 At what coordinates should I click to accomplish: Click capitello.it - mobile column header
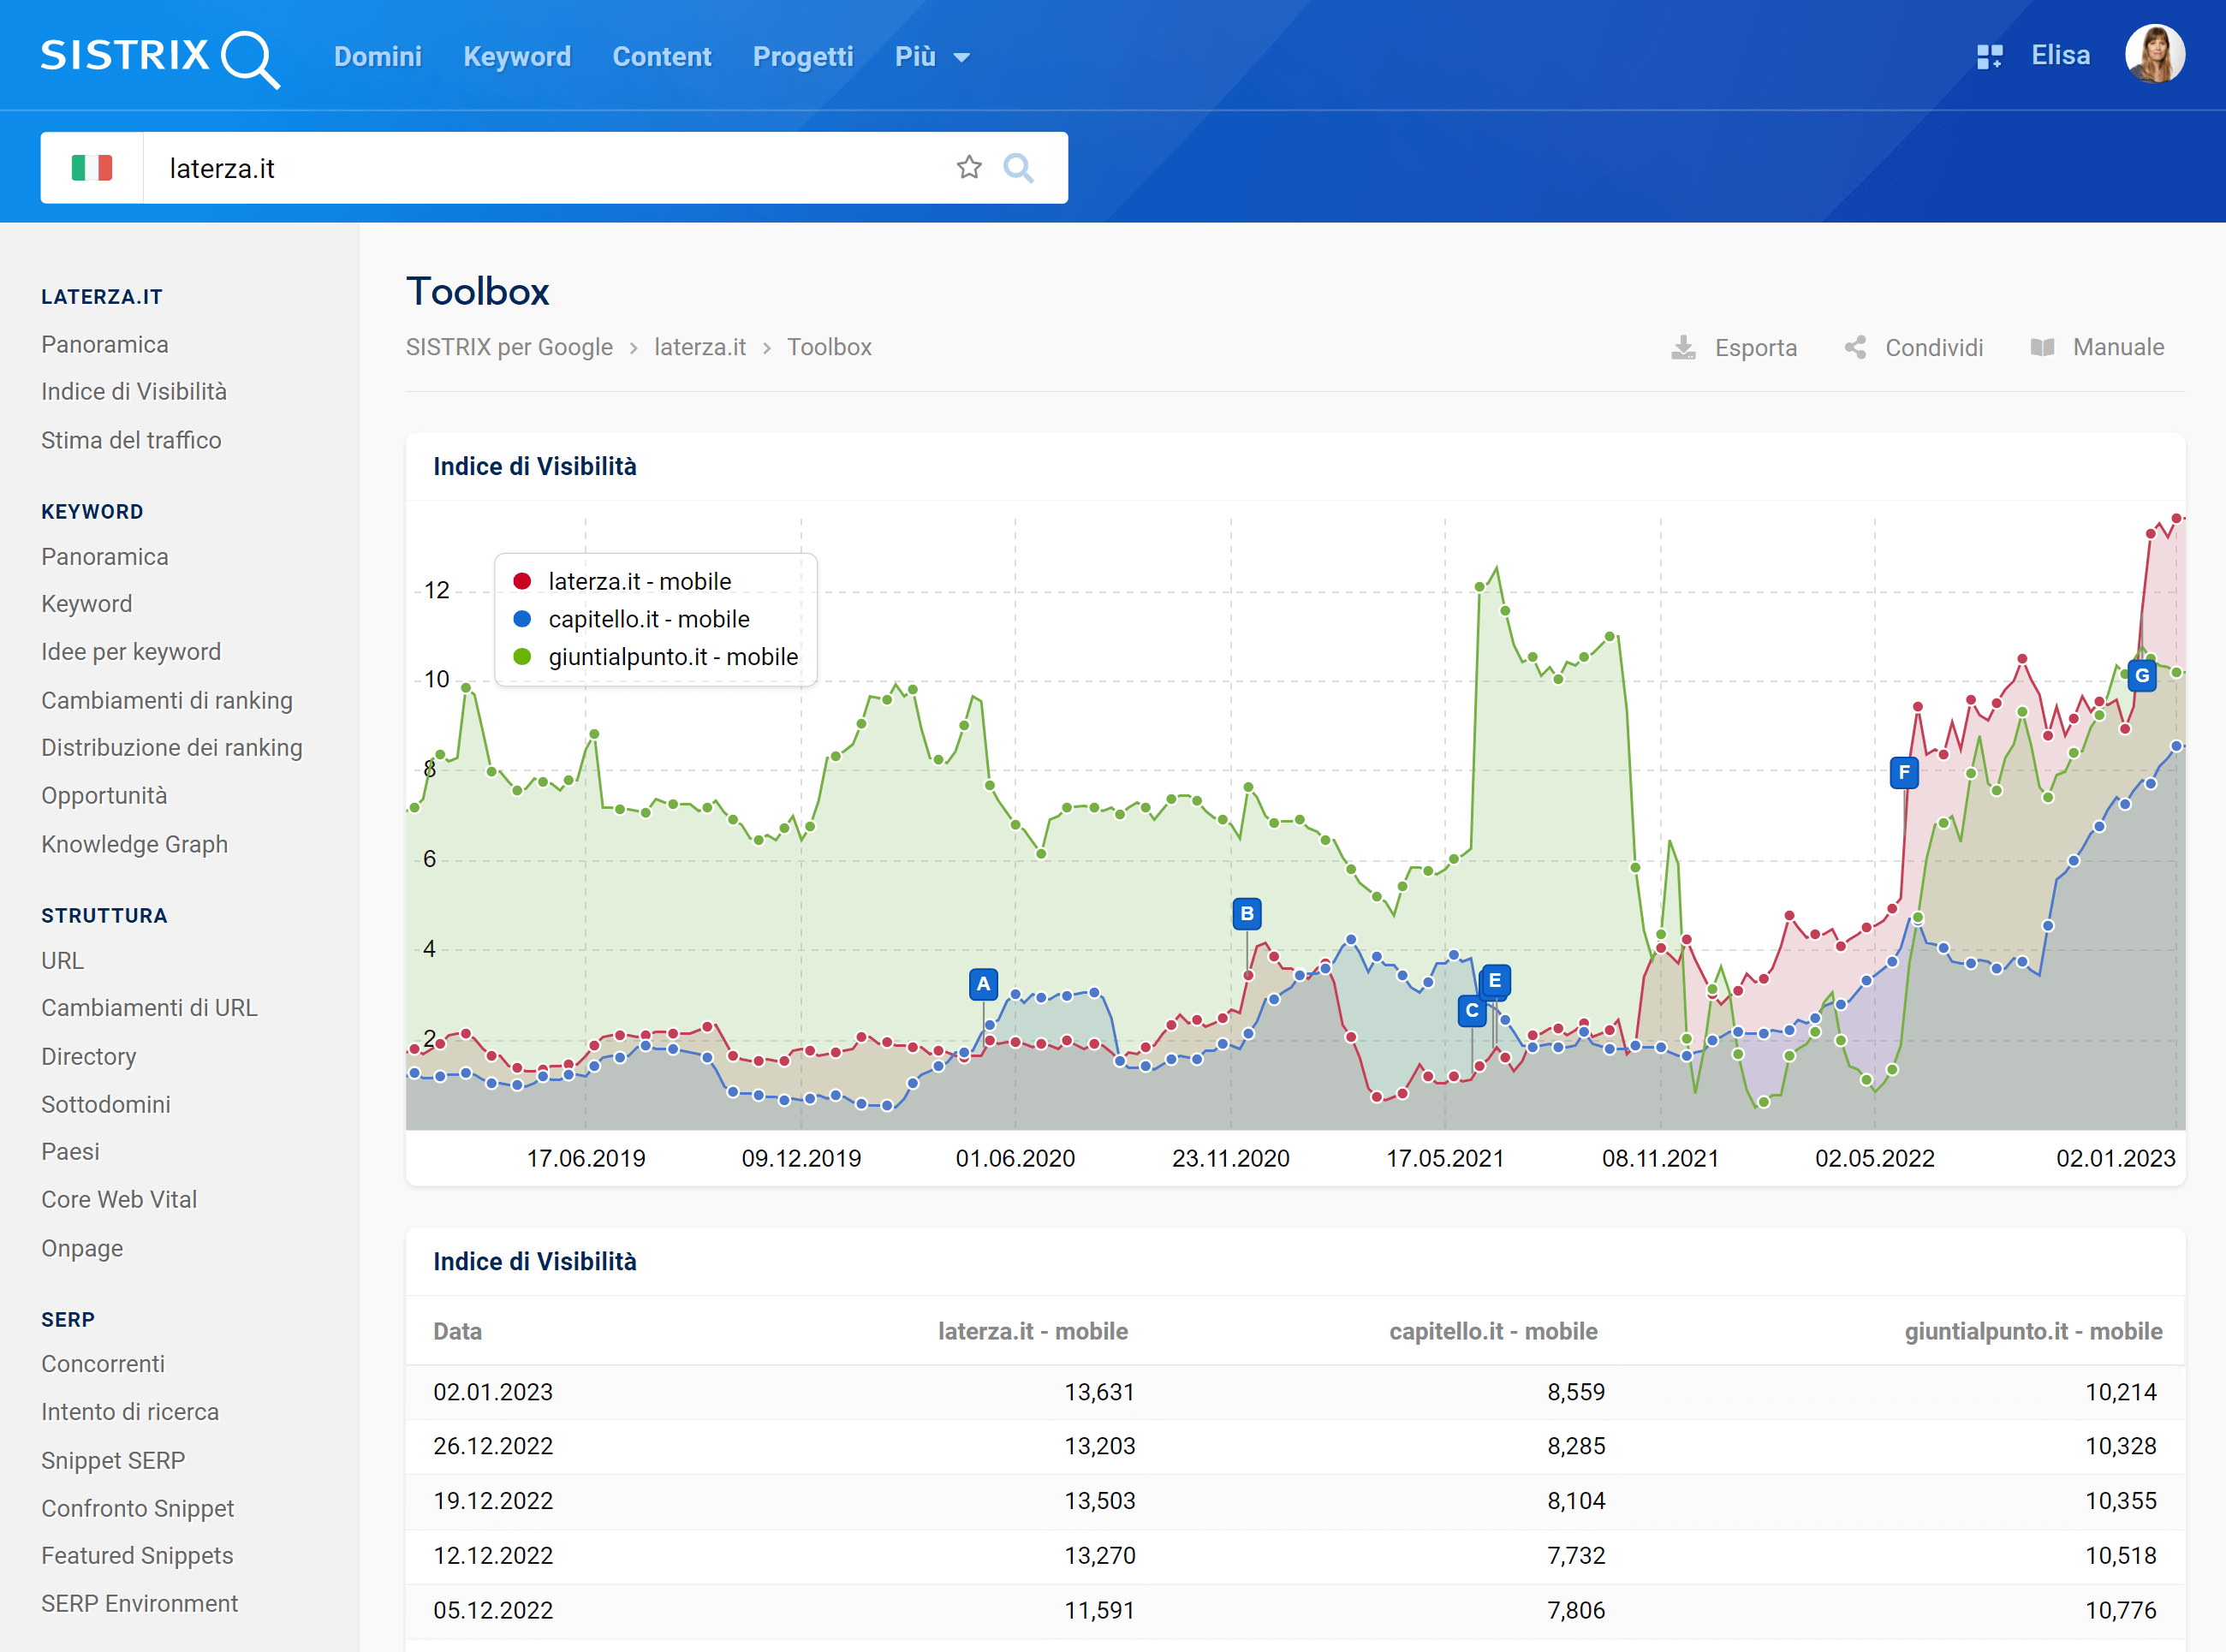[x=1493, y=1331]
